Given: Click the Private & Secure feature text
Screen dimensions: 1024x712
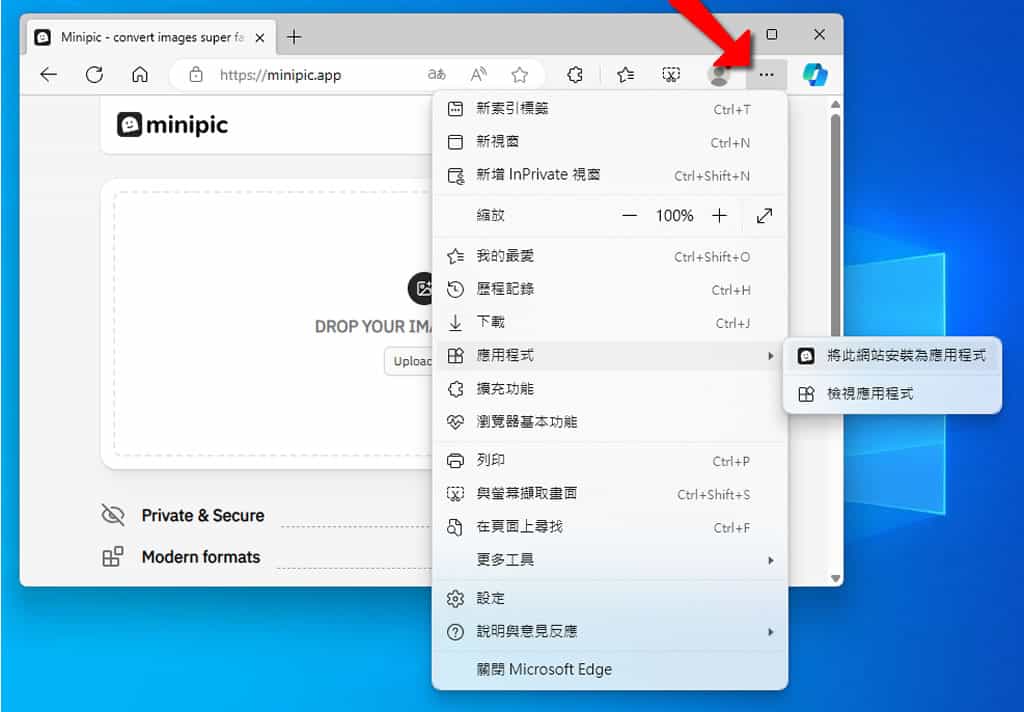Looking at the screenshot, I should click(x=202, y=515).
